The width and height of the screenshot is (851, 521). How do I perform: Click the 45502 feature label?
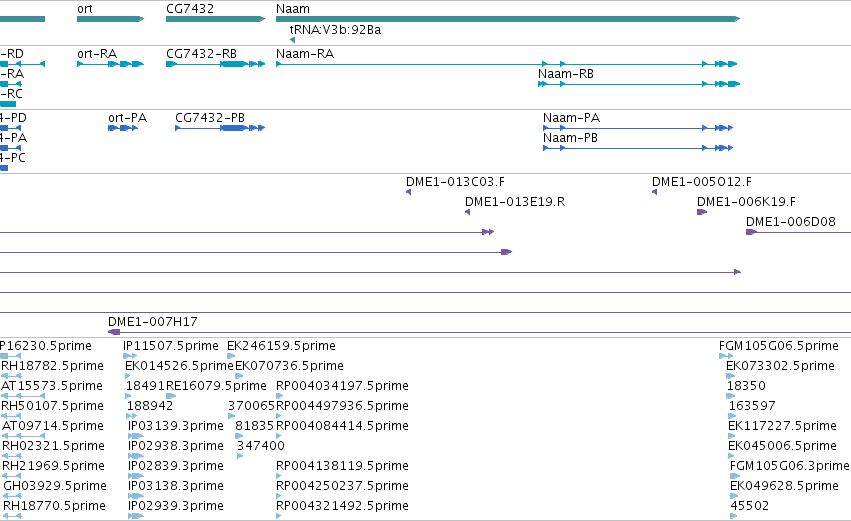pos(750,506)
